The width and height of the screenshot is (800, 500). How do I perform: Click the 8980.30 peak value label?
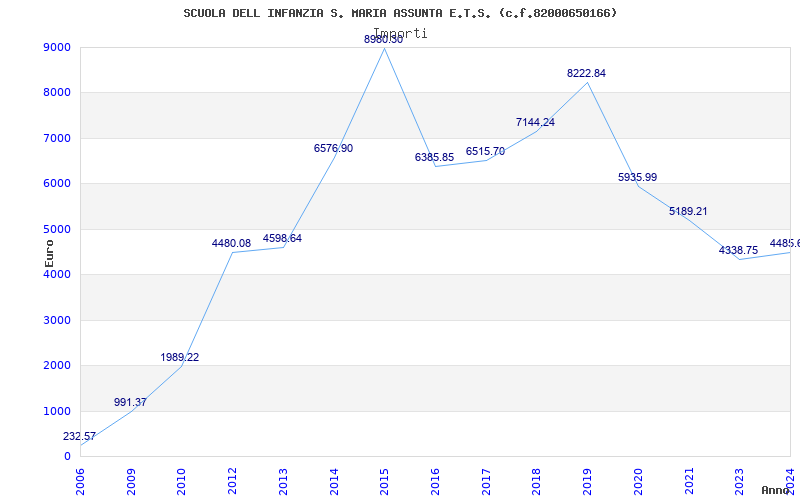(x=383, y=39)
